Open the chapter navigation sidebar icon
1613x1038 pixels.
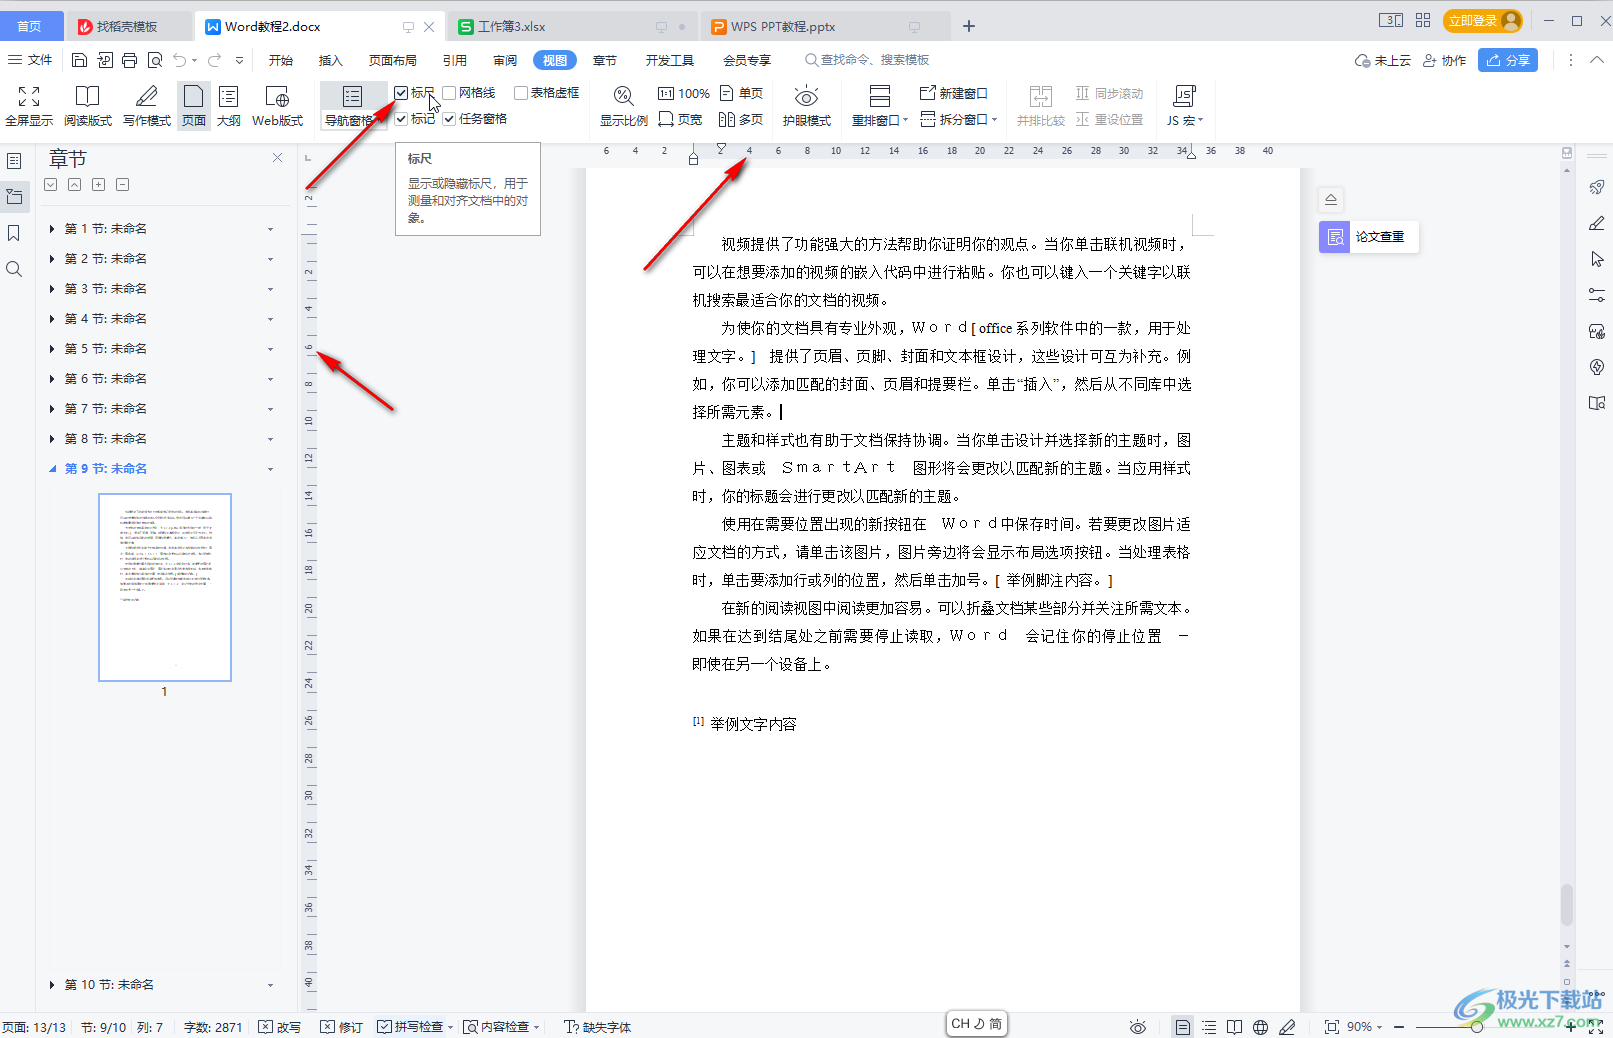tap(14, 197)
